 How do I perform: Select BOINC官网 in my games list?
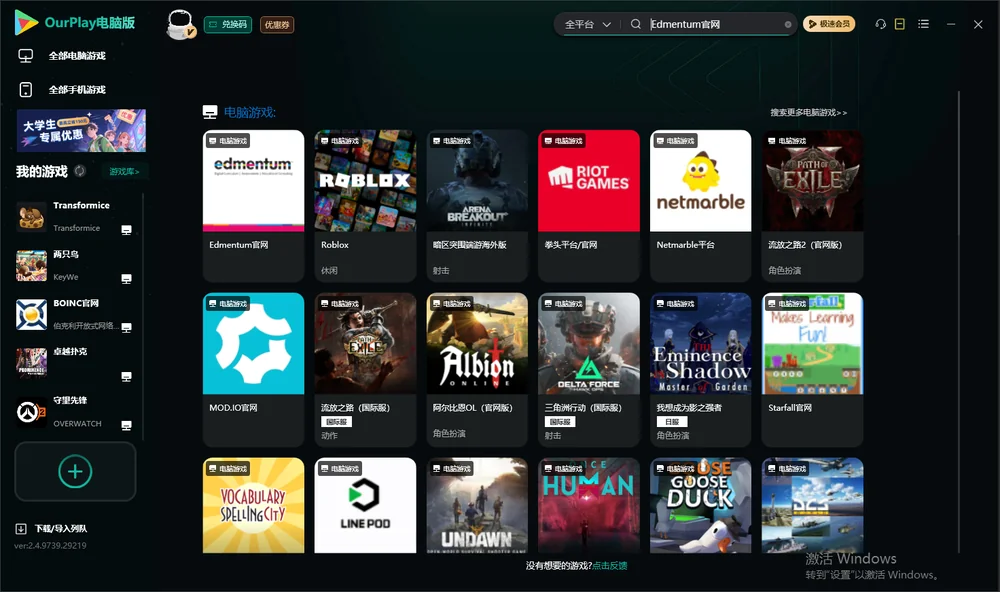coord(75,314)
